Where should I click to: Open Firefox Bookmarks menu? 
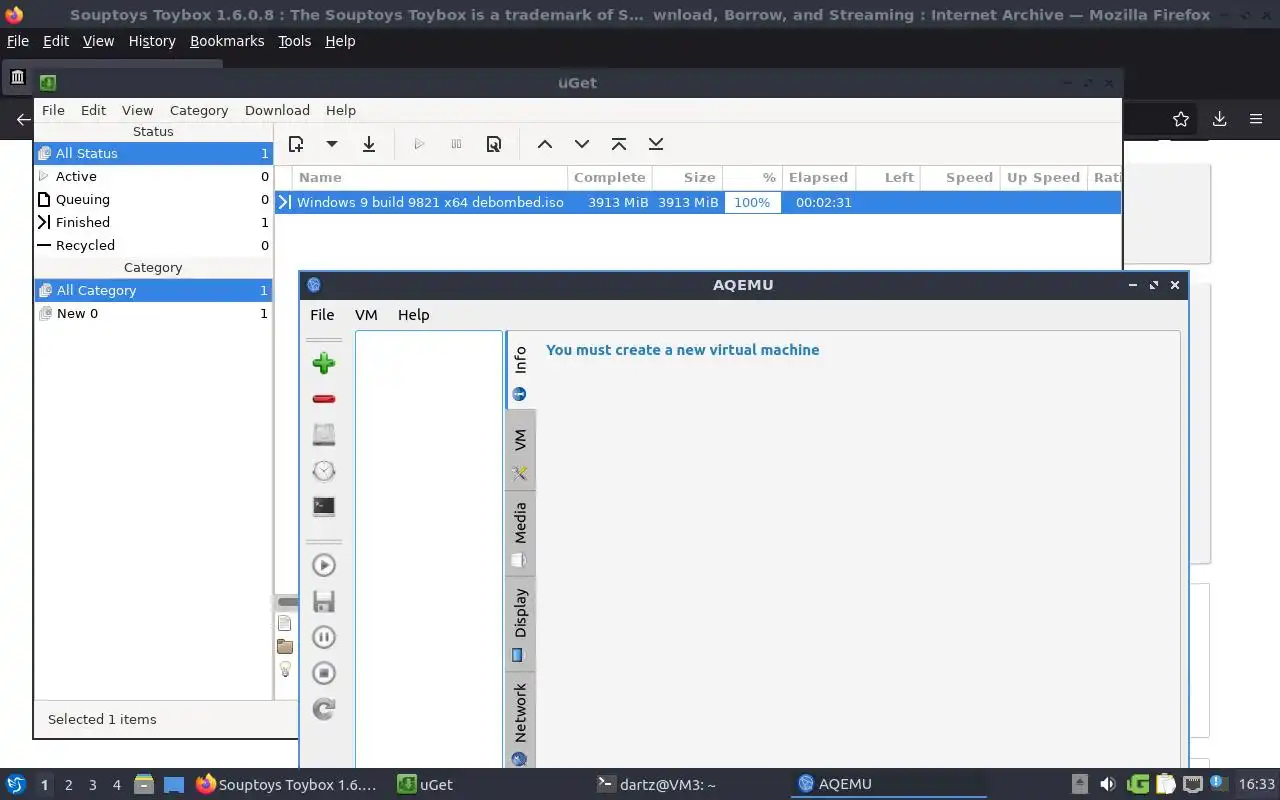point(227,41)
